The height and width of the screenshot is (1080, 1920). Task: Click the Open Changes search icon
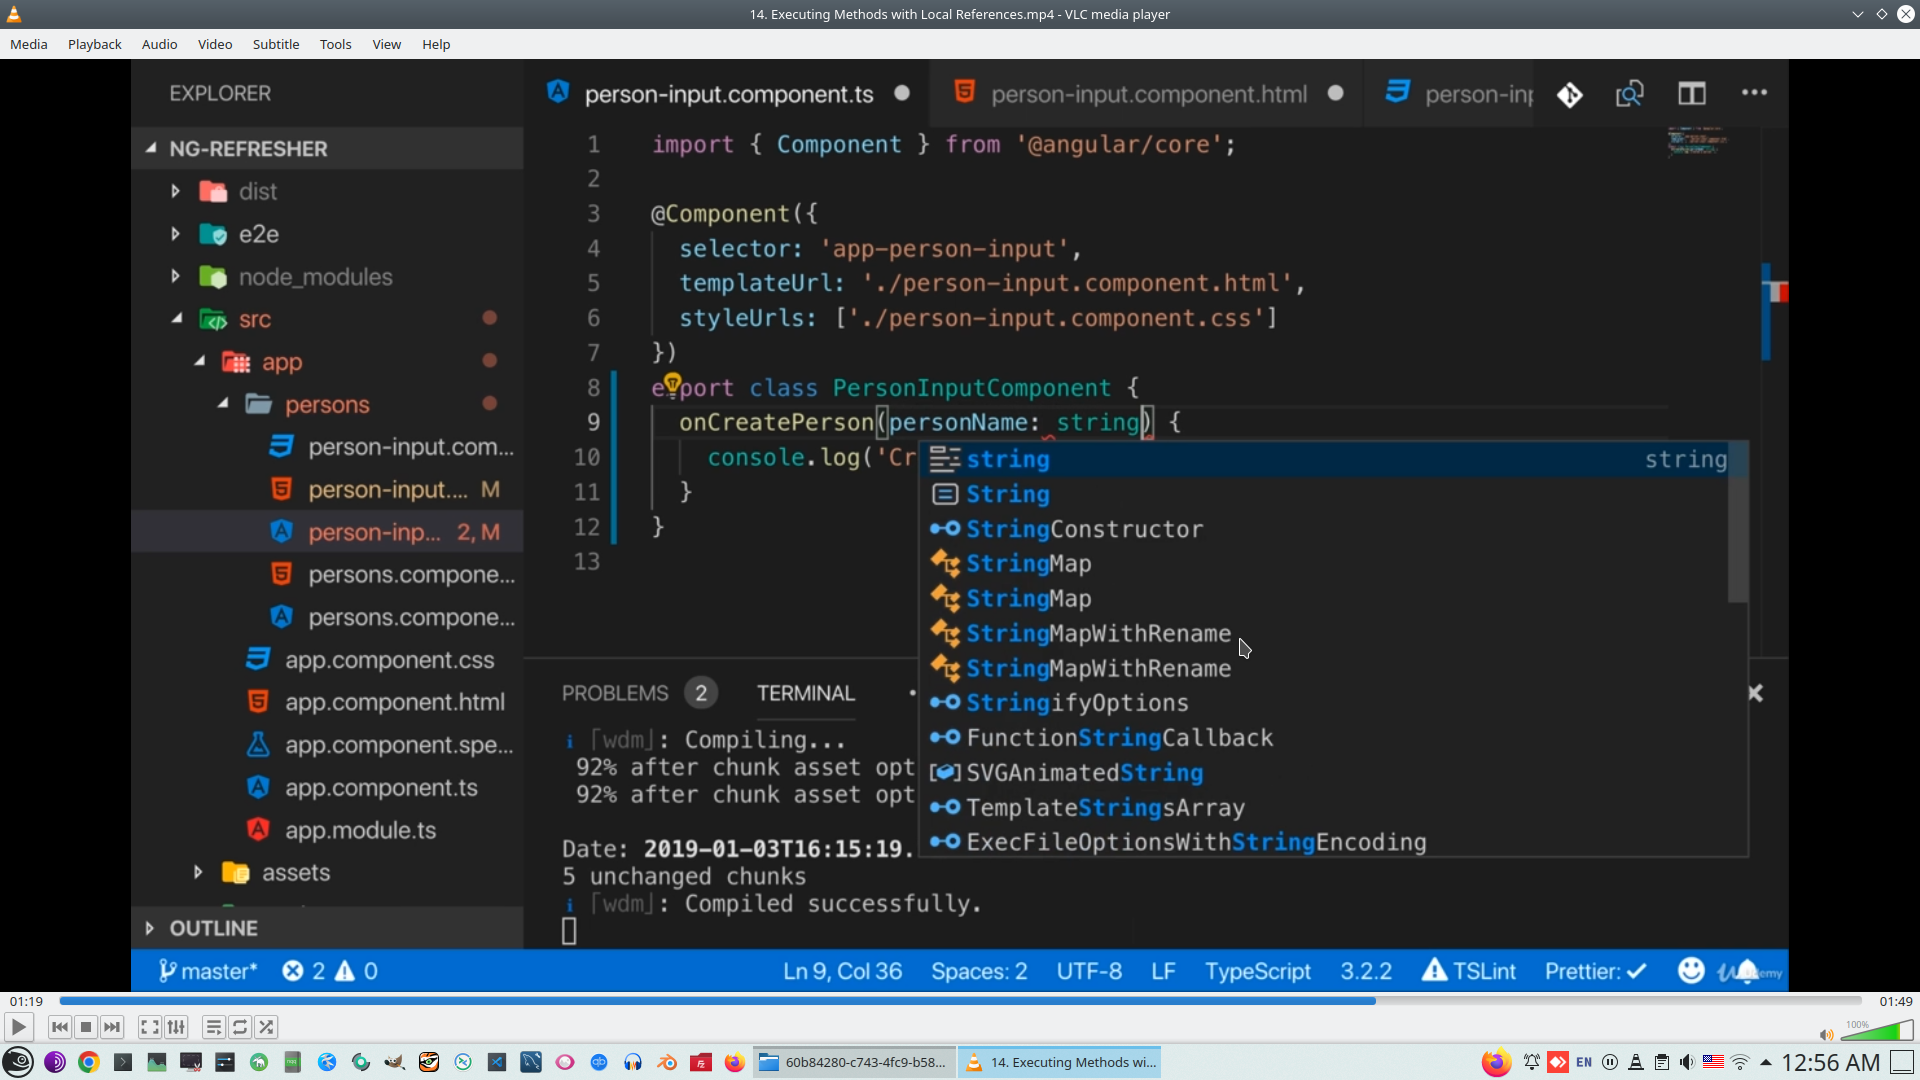click(x=1629, y=93)
